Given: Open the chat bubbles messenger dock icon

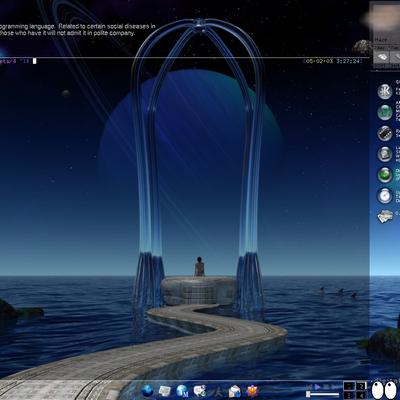Looking at the screenshot, I should coord(200,390).
